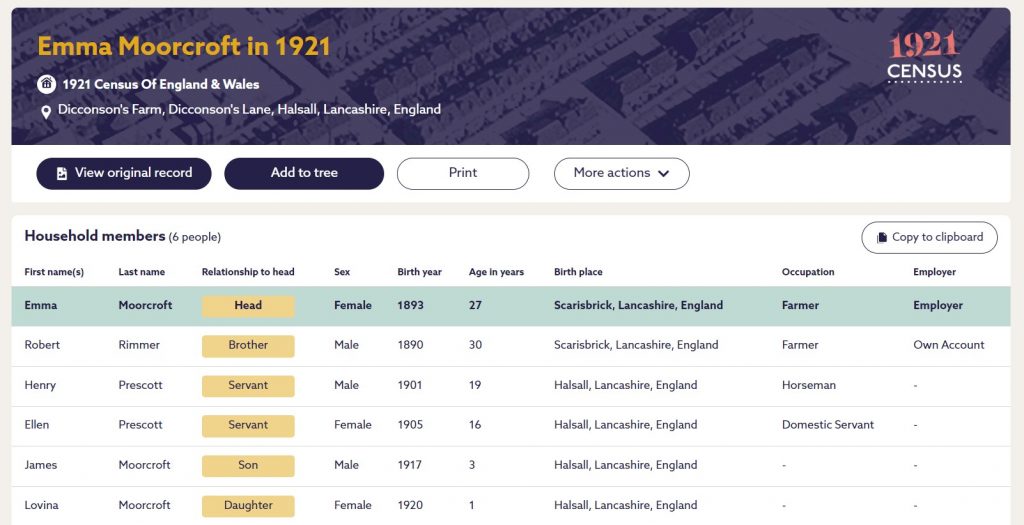
Task: Copy household members to clipboard
Action: 929,237
